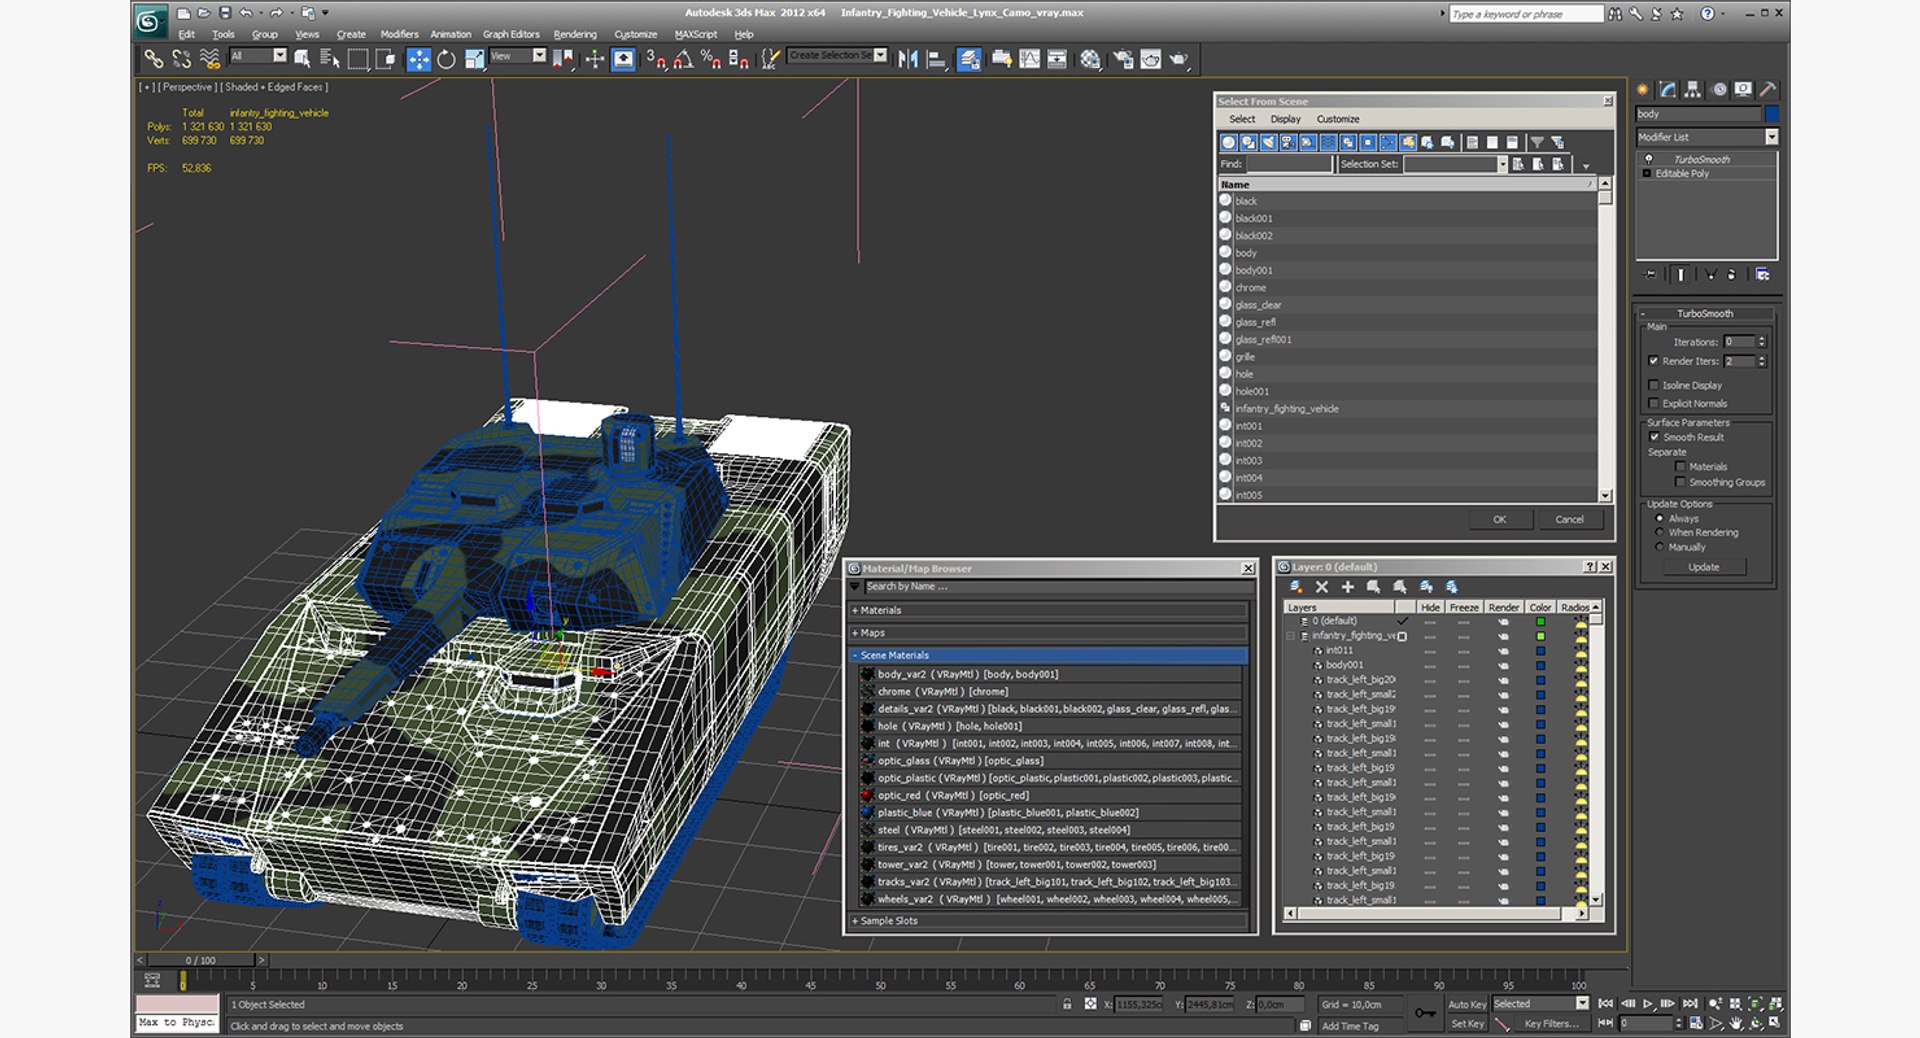Open Display menu in Select From Scene
The height and width of the screenshot is (1038, 1920).
click(x=1285, y=119)
